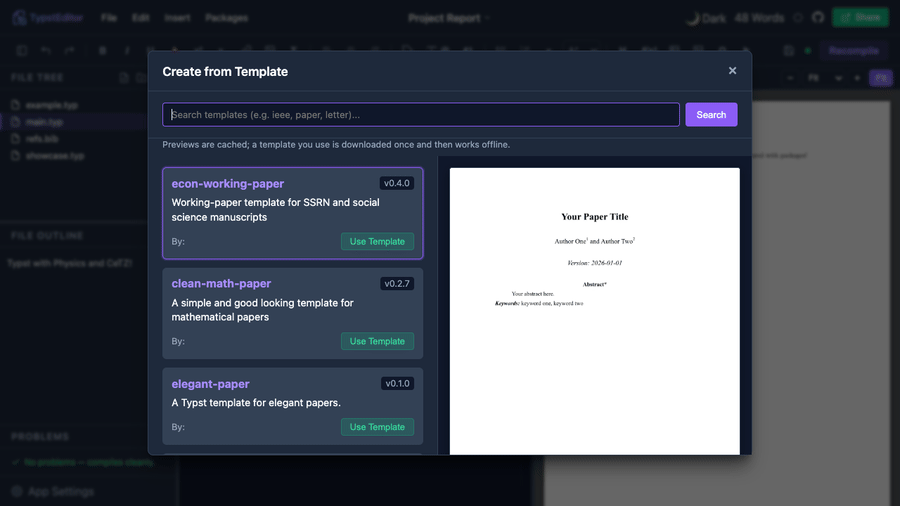Open the File menu
The image size is (900, 506).
tap(108, 18)
